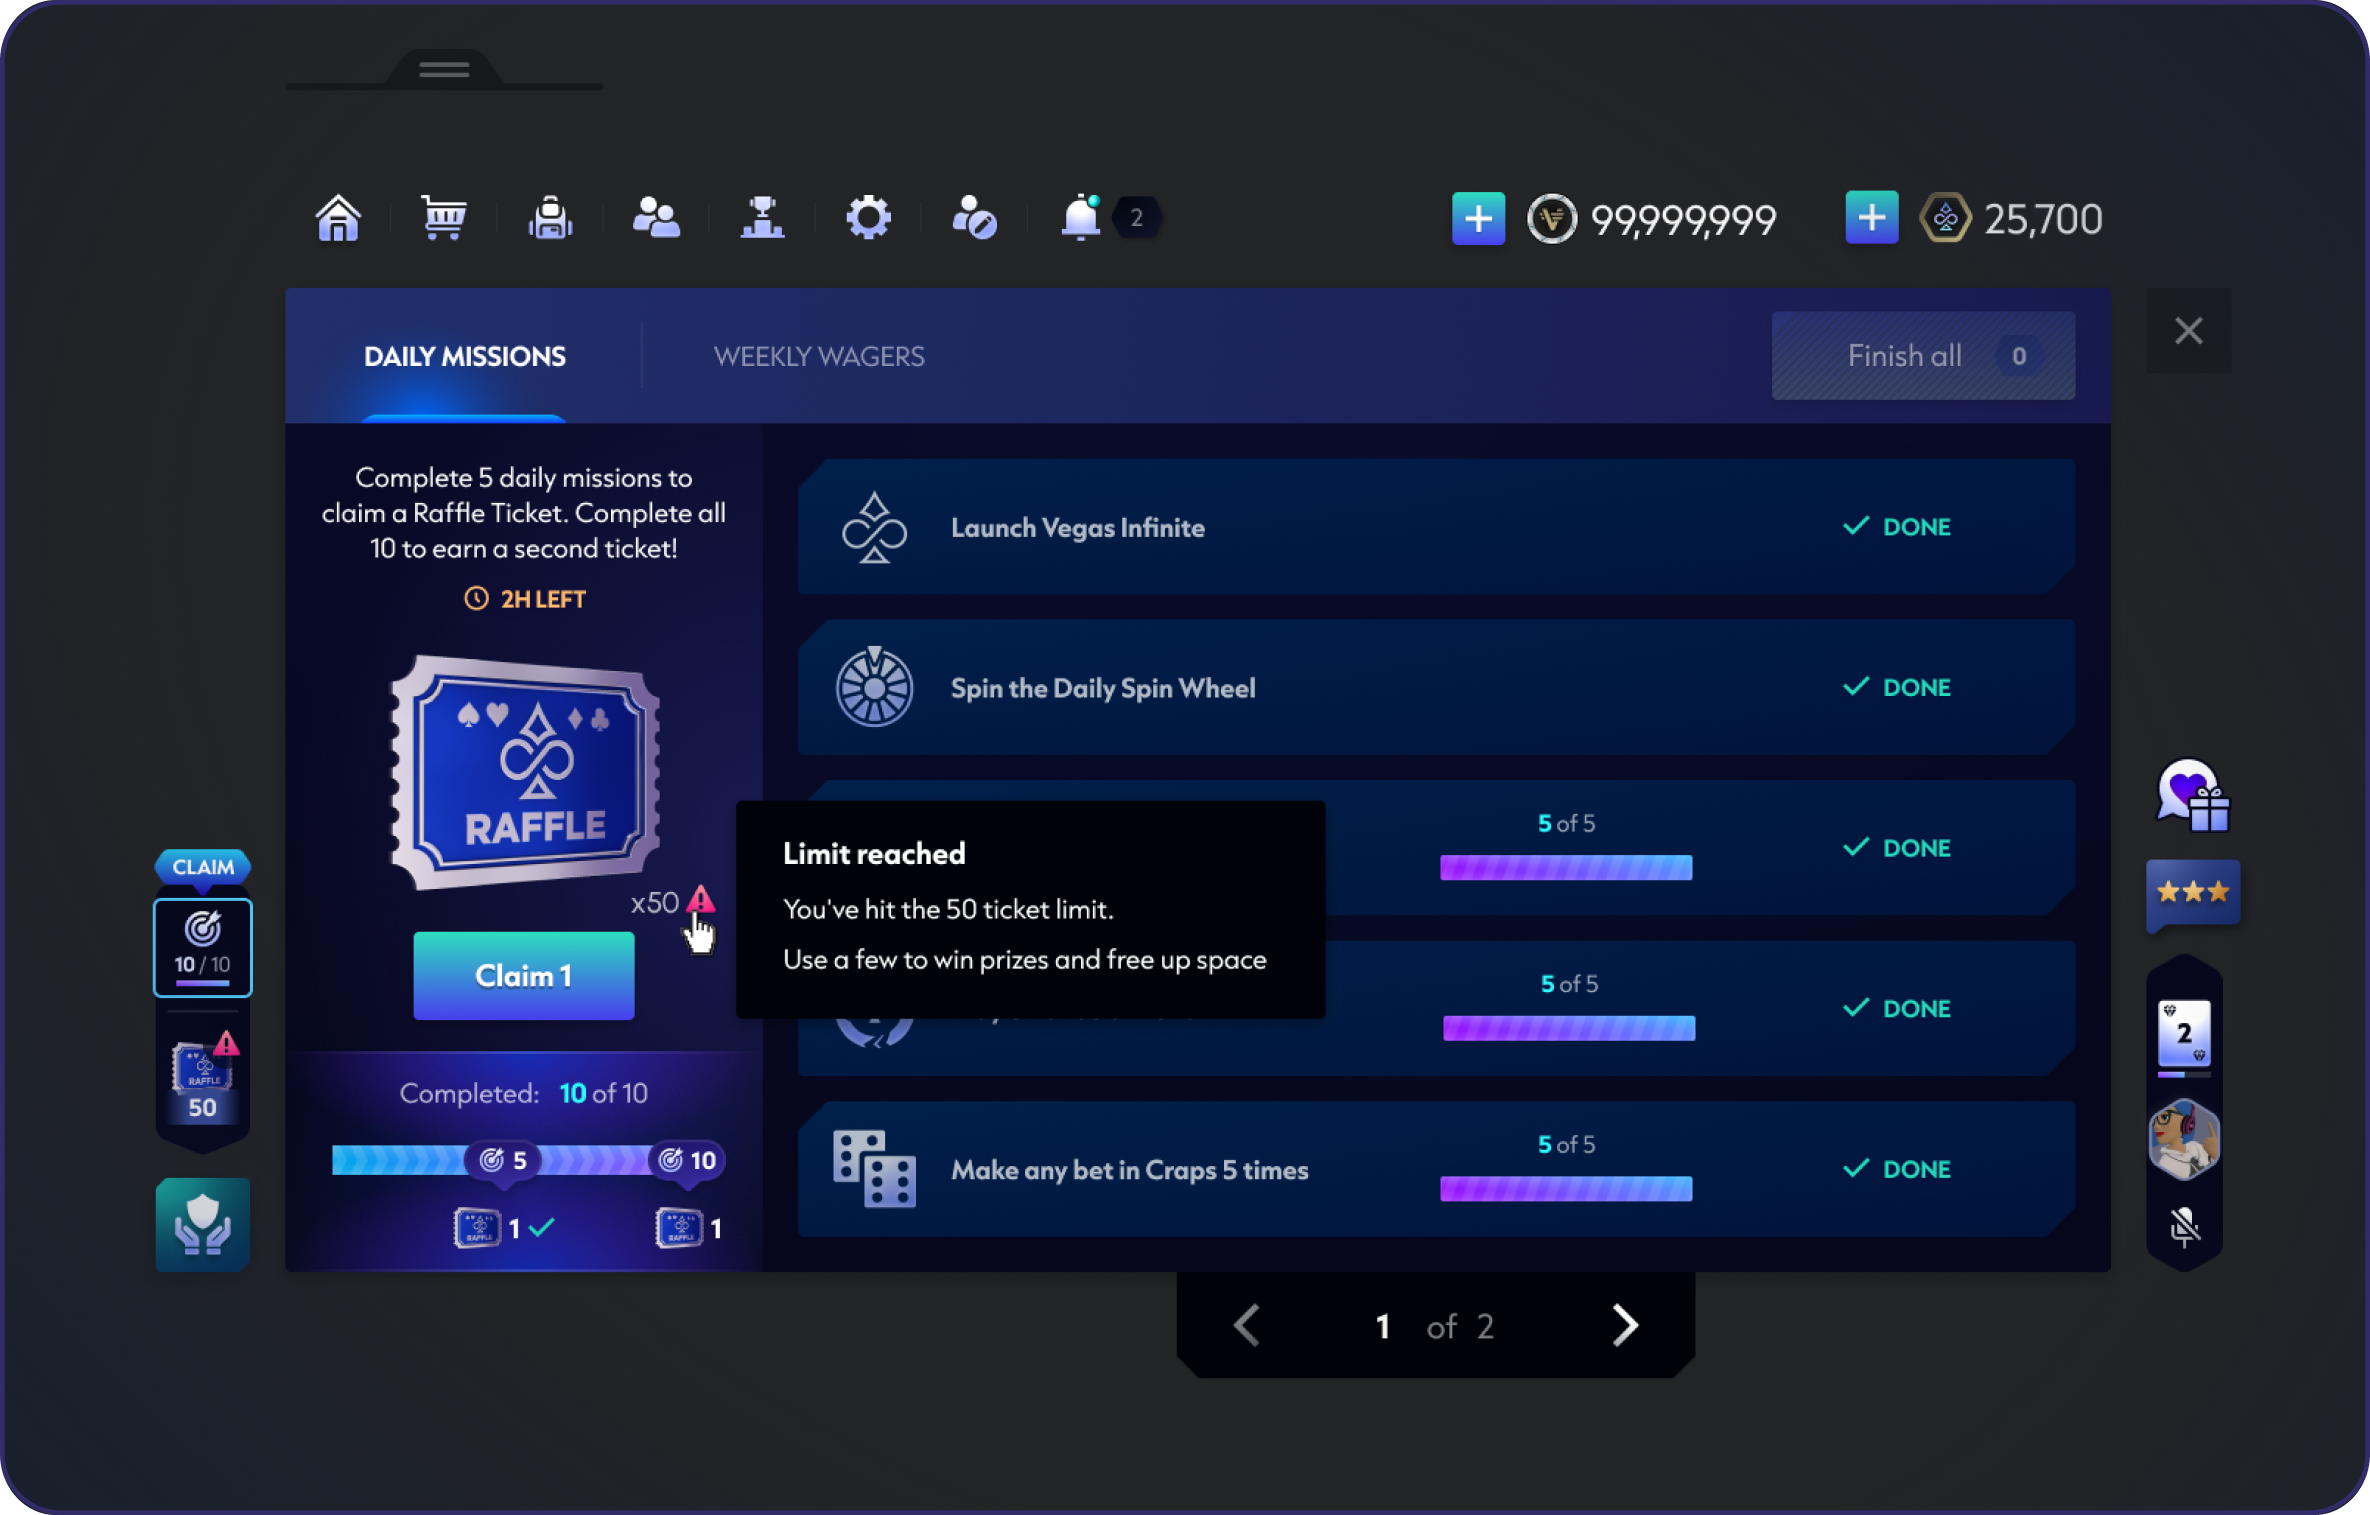Click the large Raffle ticket image
The width and height of the screenshot is (2370, 1515).
[x=525, y=772]
